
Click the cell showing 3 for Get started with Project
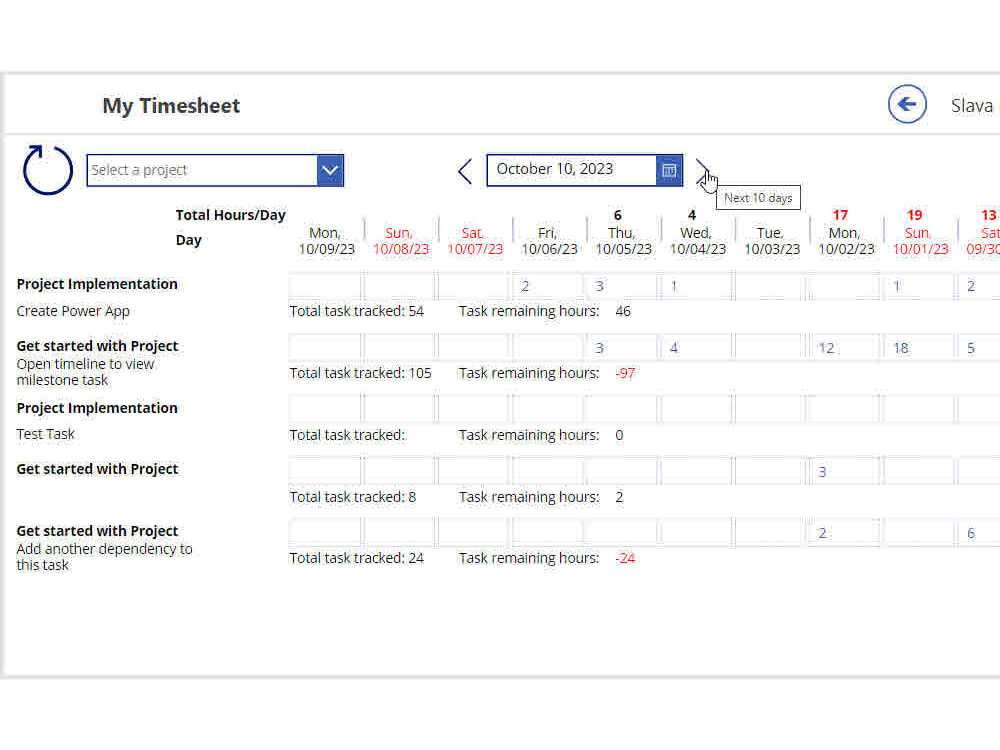[843, 471]
